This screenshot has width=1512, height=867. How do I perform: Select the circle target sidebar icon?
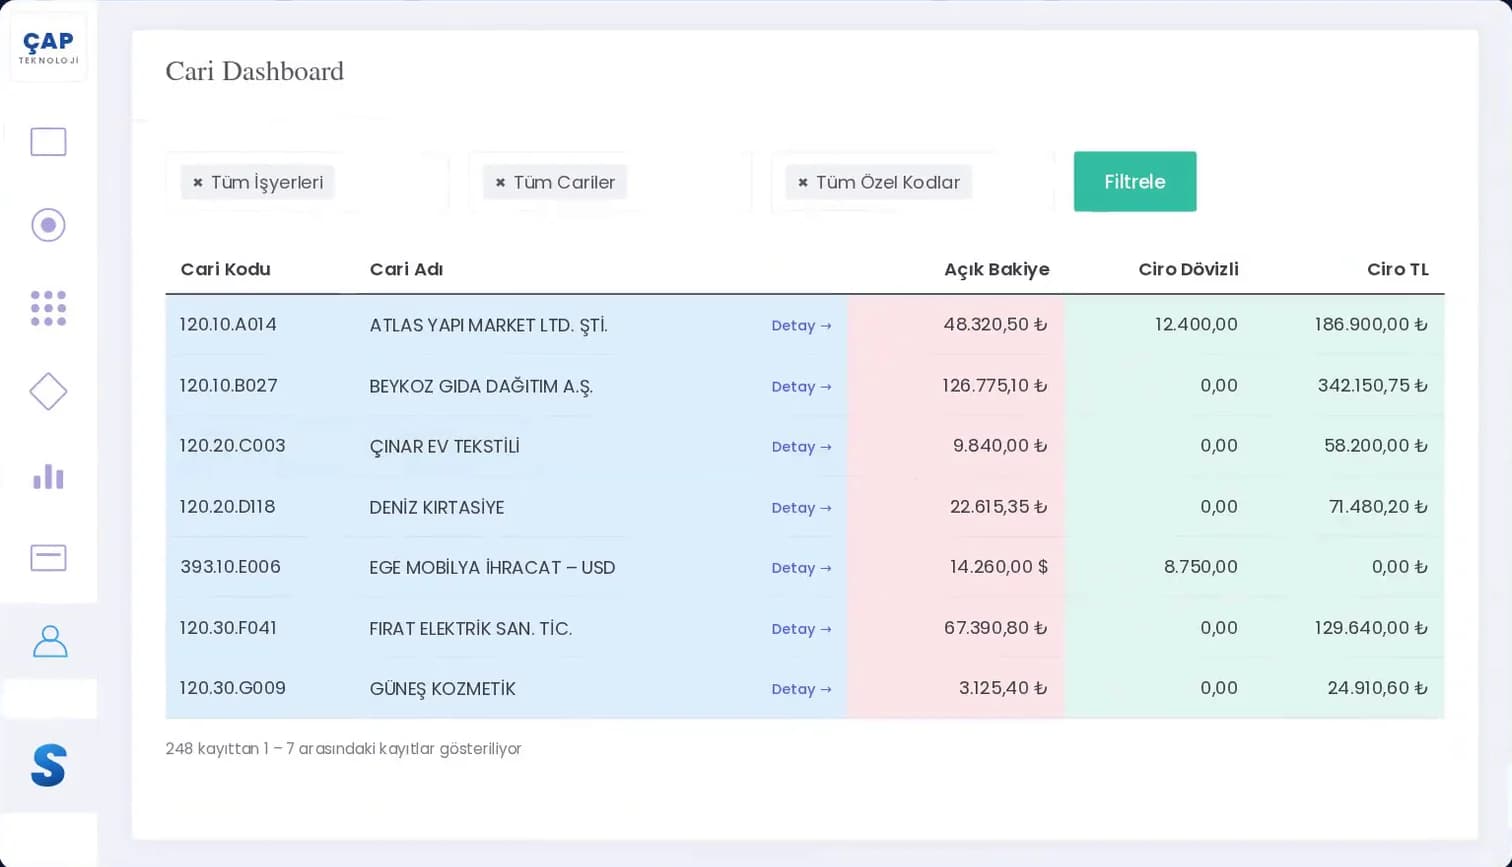pos(48,225)
